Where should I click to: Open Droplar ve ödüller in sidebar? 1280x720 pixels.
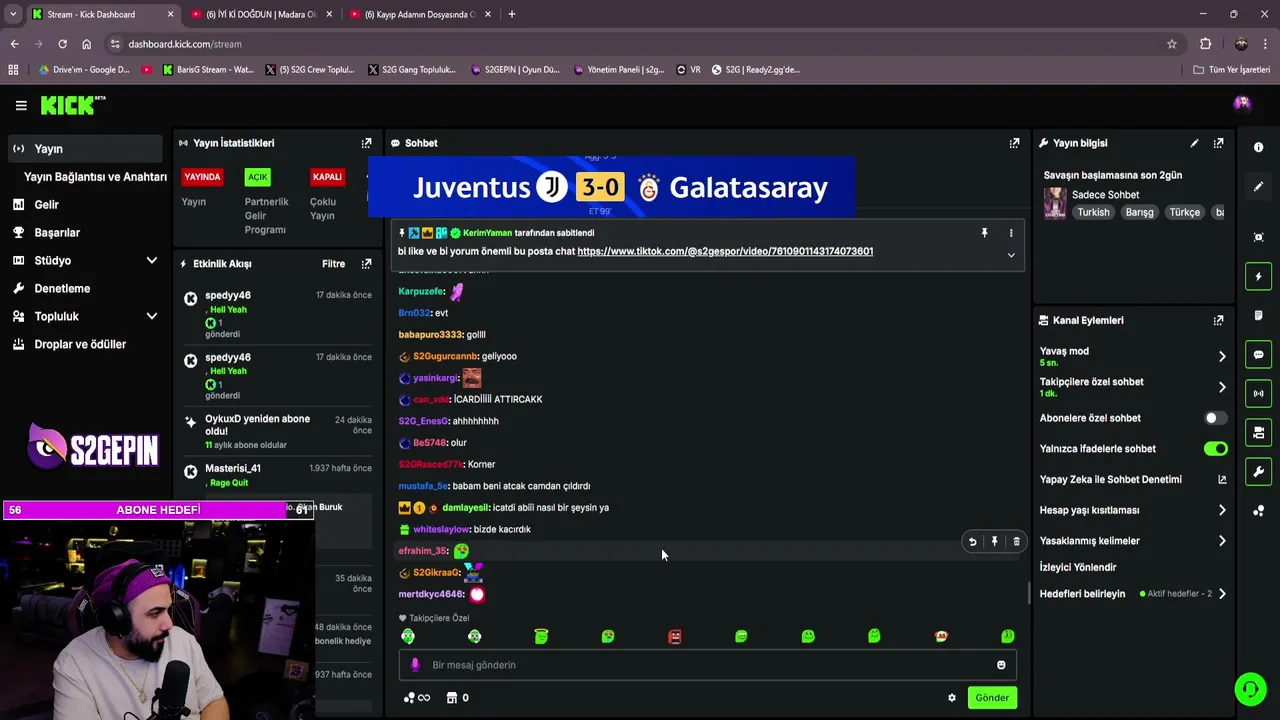click(x=80, y=345)
